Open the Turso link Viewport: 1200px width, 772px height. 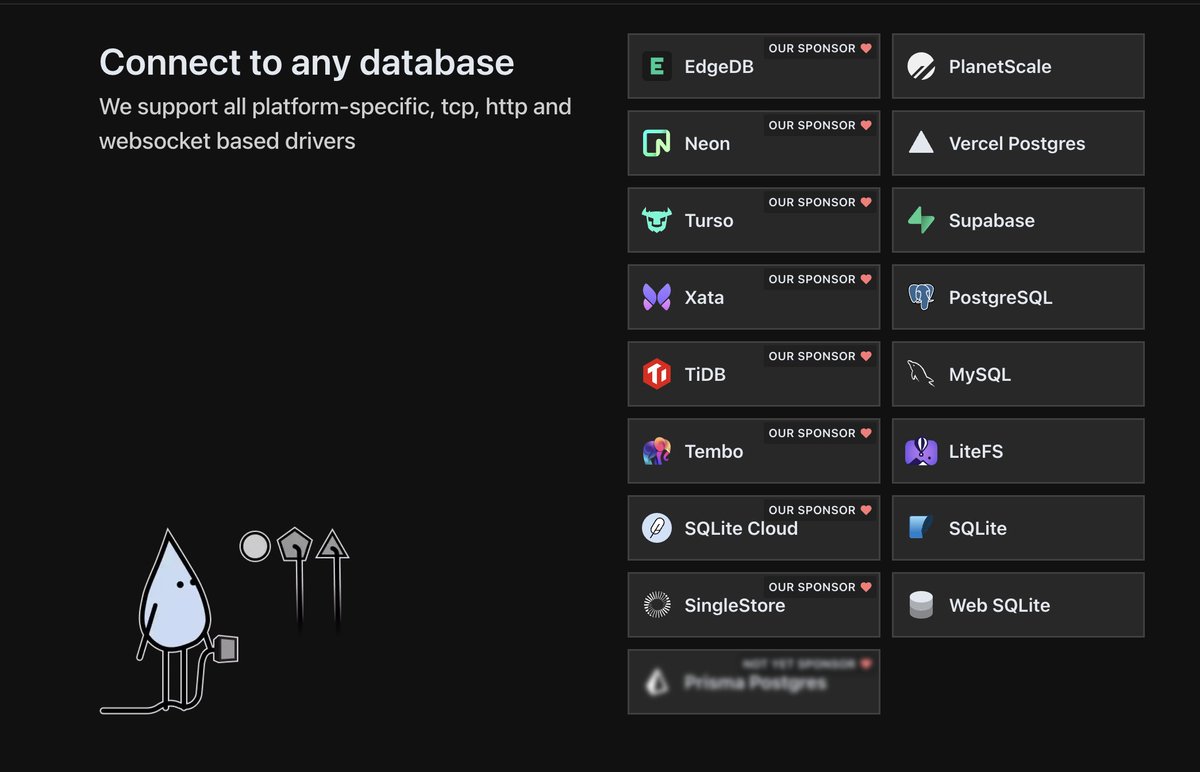tap(754, 221)
